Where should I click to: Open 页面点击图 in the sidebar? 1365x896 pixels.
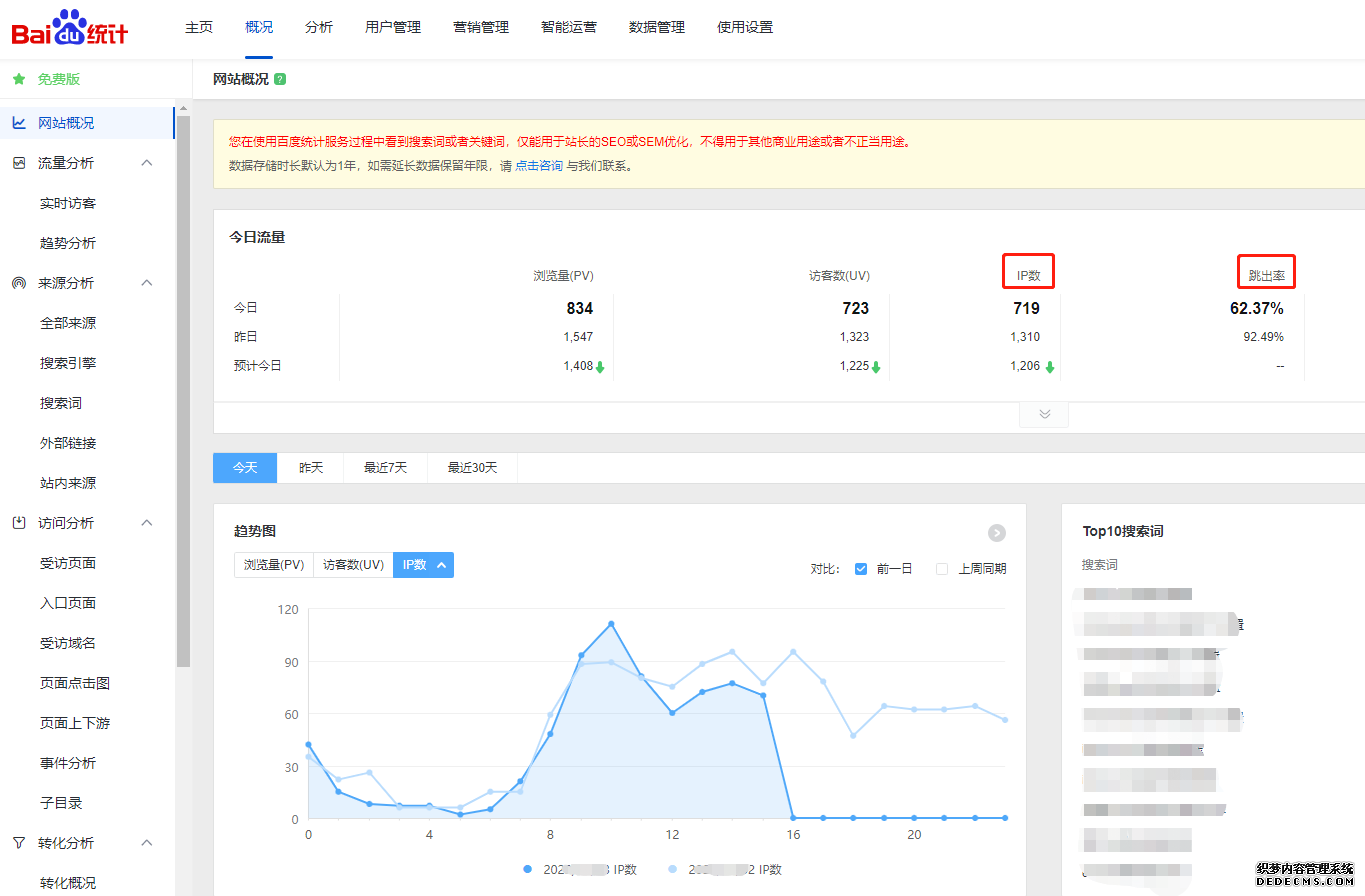coord(75,683)
